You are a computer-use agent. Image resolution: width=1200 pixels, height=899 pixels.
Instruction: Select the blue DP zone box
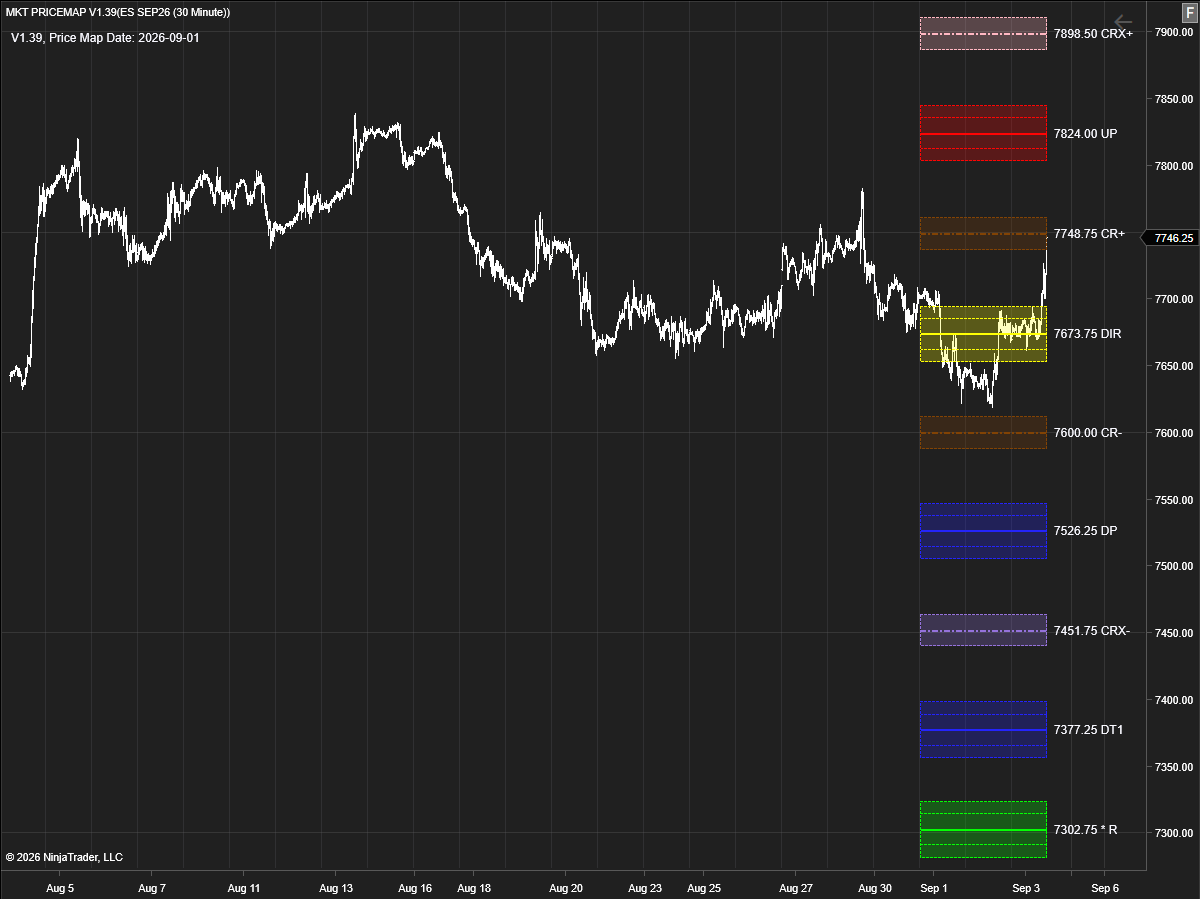coord(983,531)
